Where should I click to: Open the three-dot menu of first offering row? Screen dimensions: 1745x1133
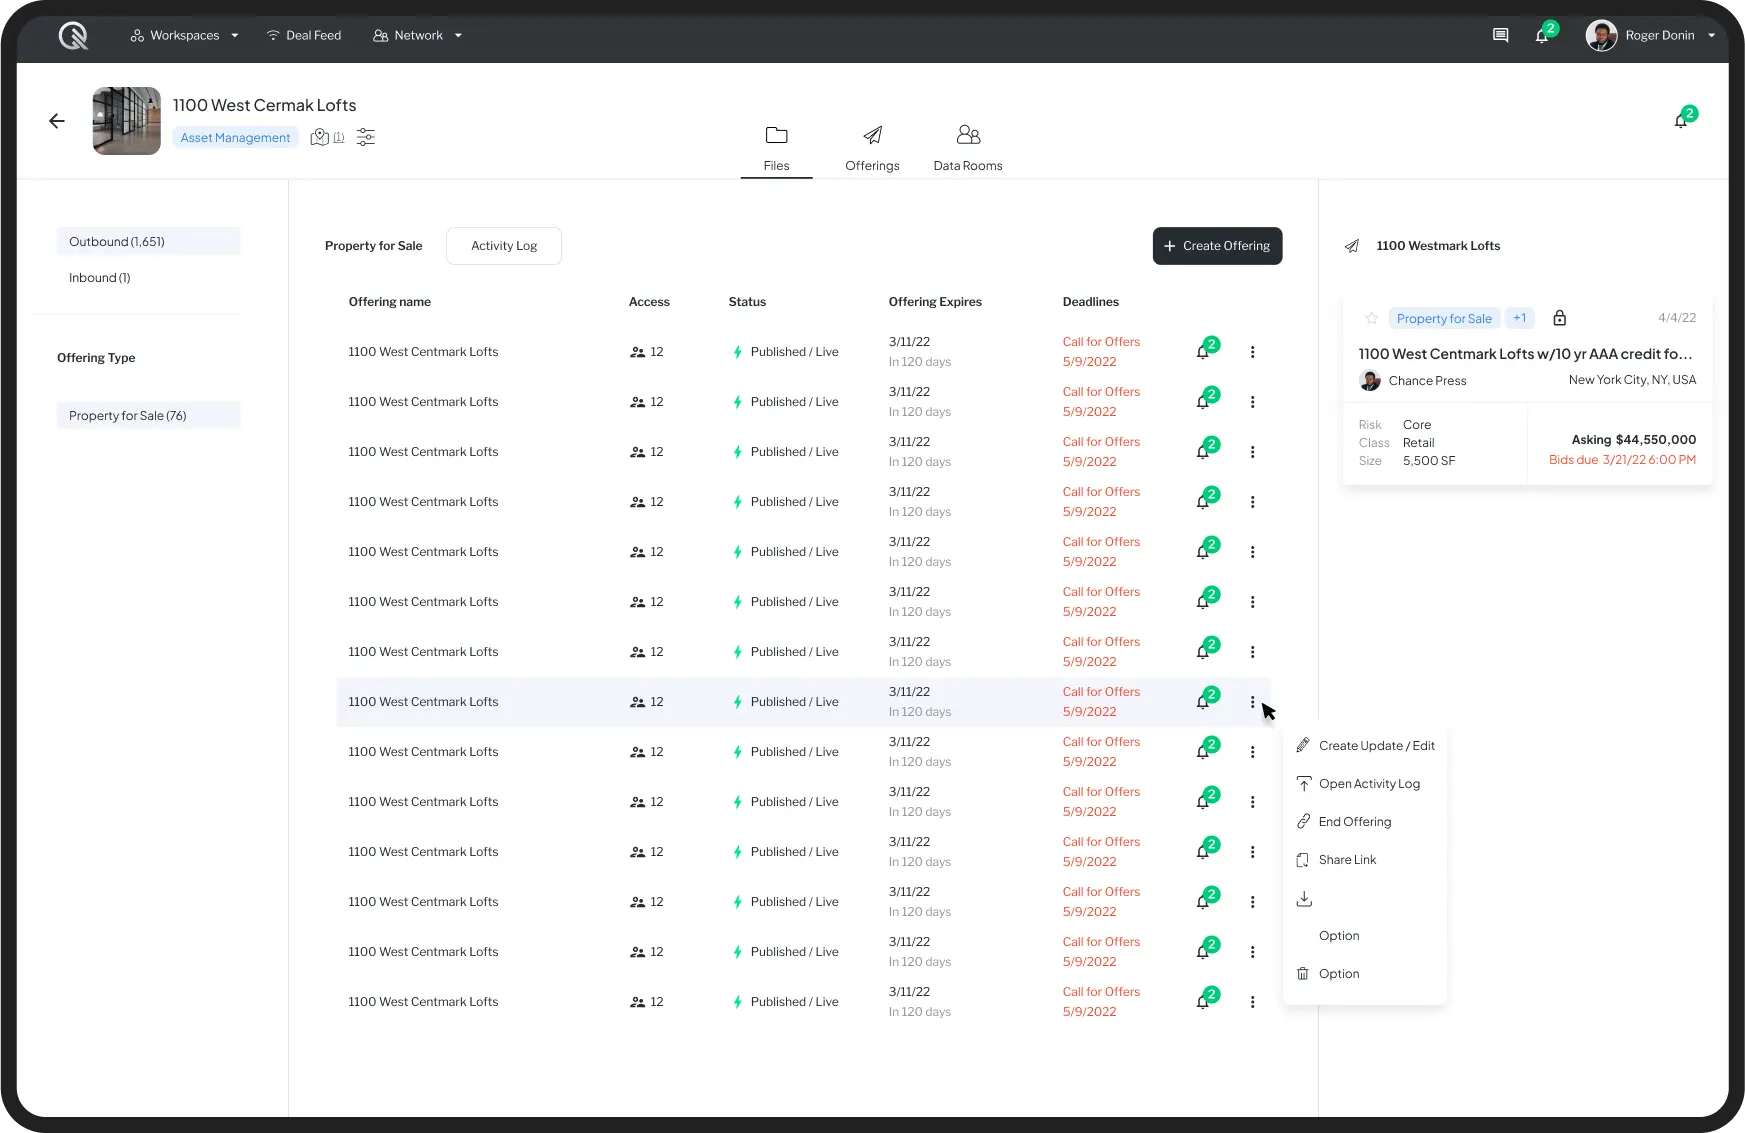[1252, 352]
